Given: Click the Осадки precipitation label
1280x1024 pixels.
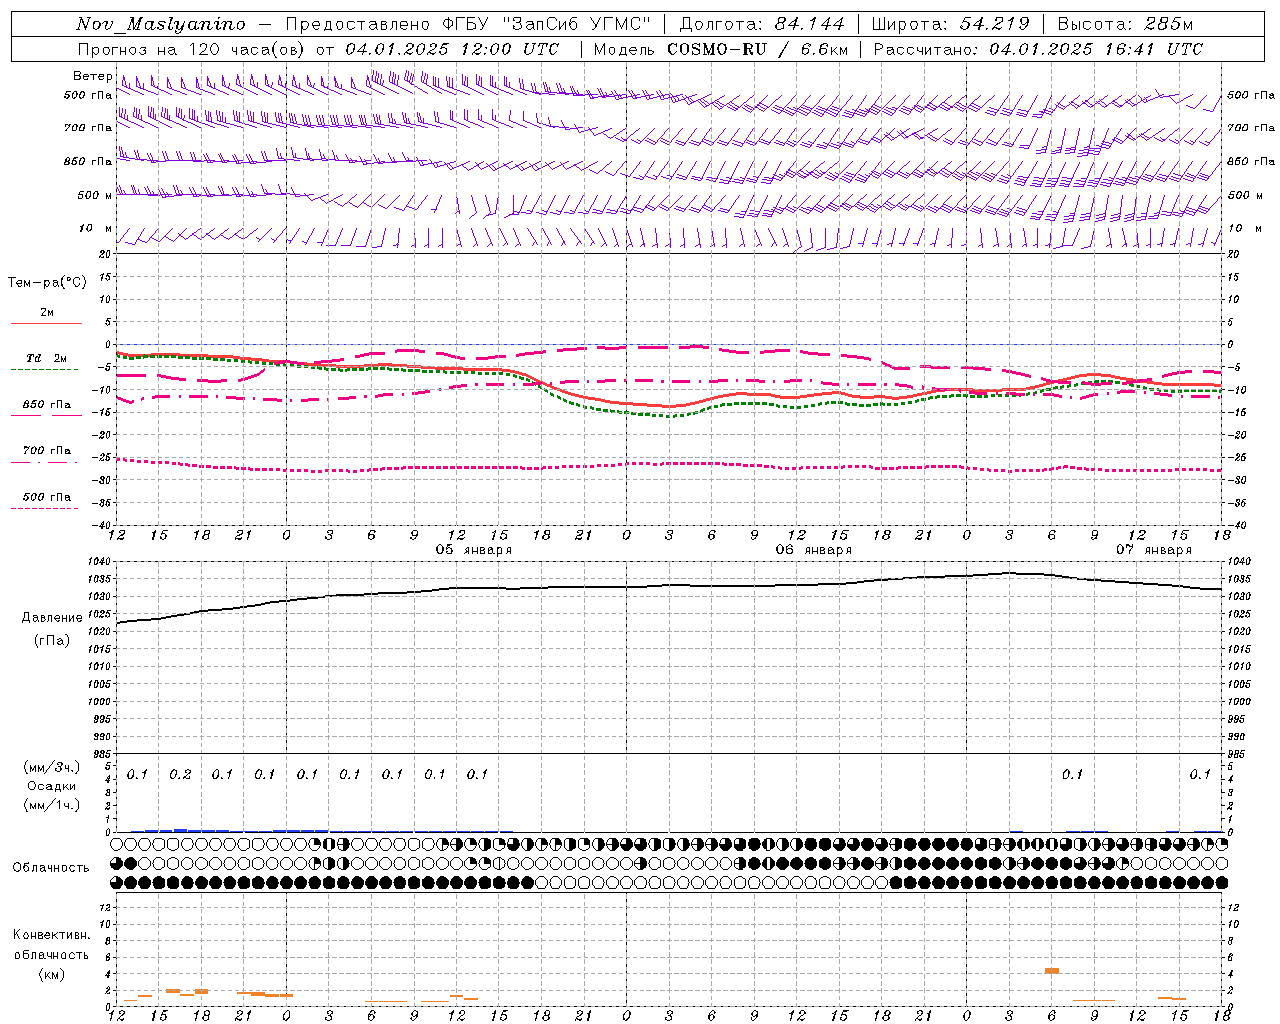Looking at the screenshot, I should [x=52, y=786].
